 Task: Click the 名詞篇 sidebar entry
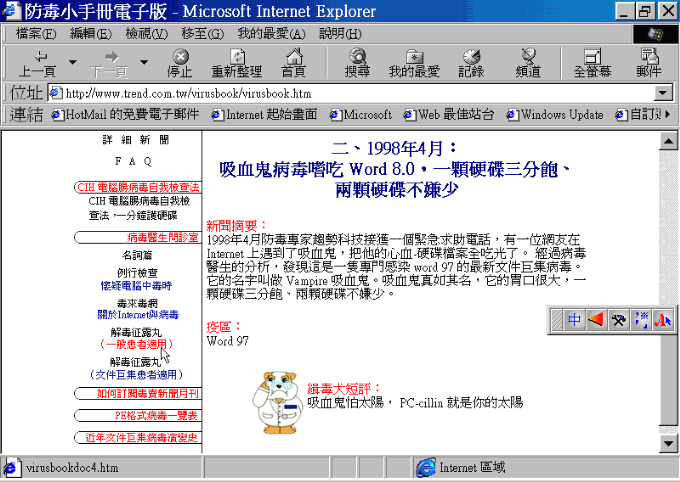pos(137,255)
